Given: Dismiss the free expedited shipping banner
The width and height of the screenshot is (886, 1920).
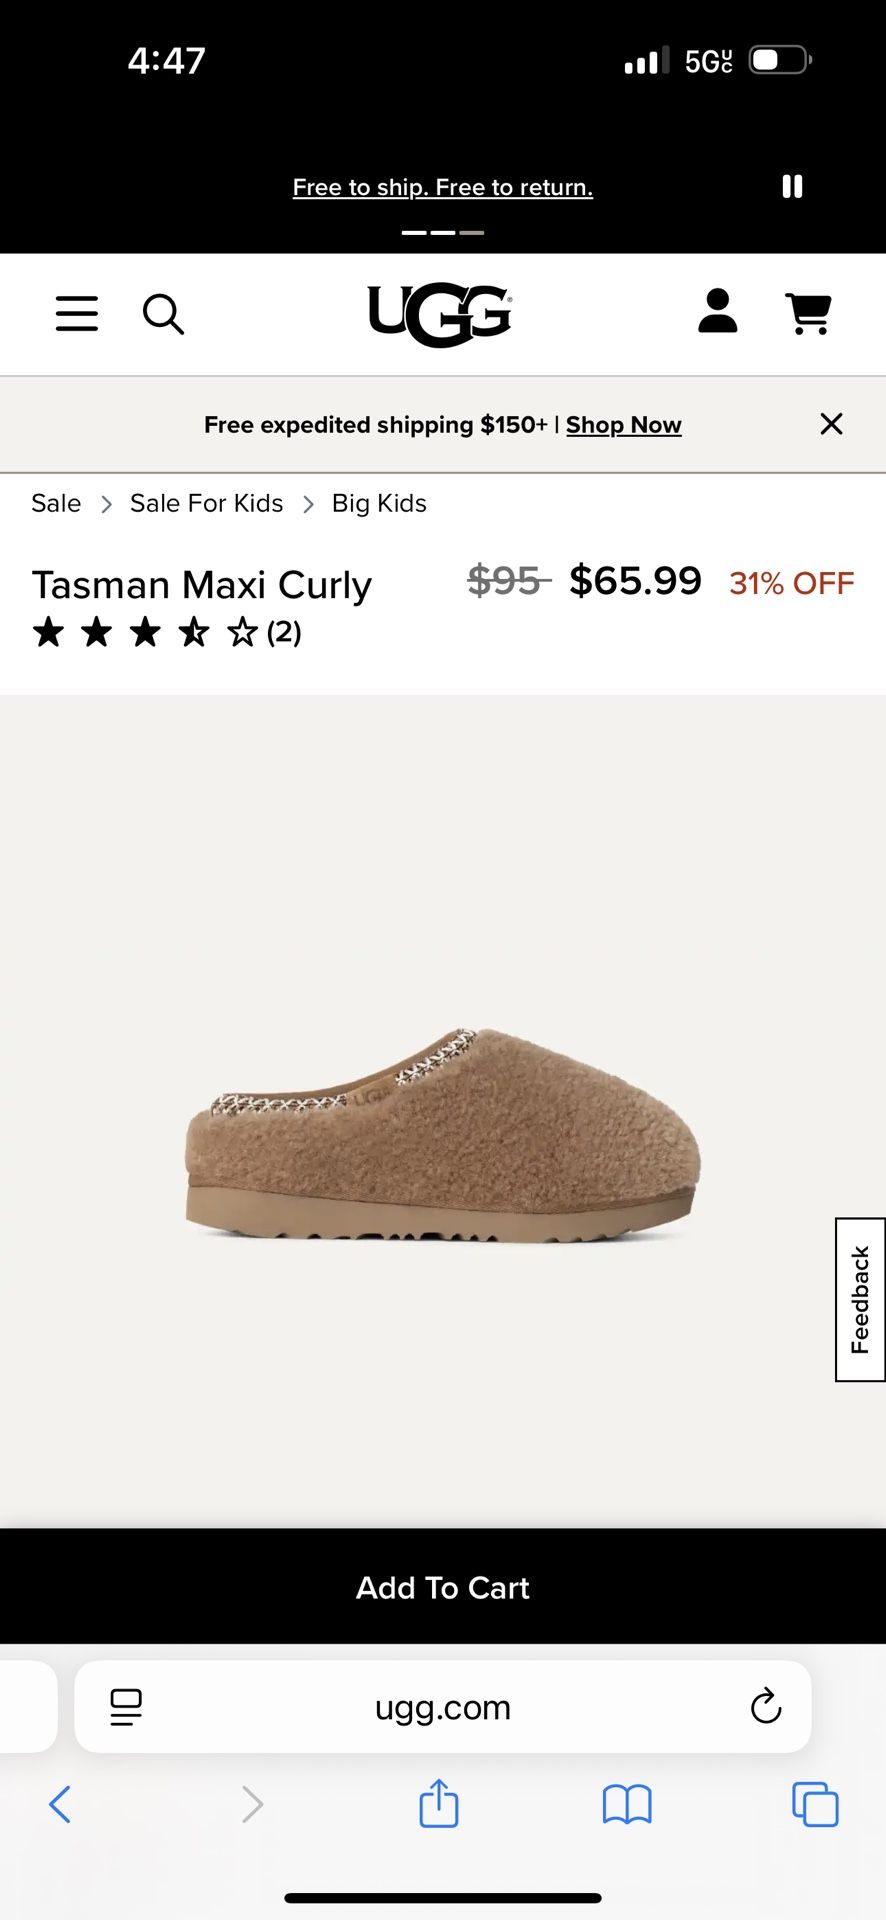Looking at the screenshot, I should click(831, 424).
